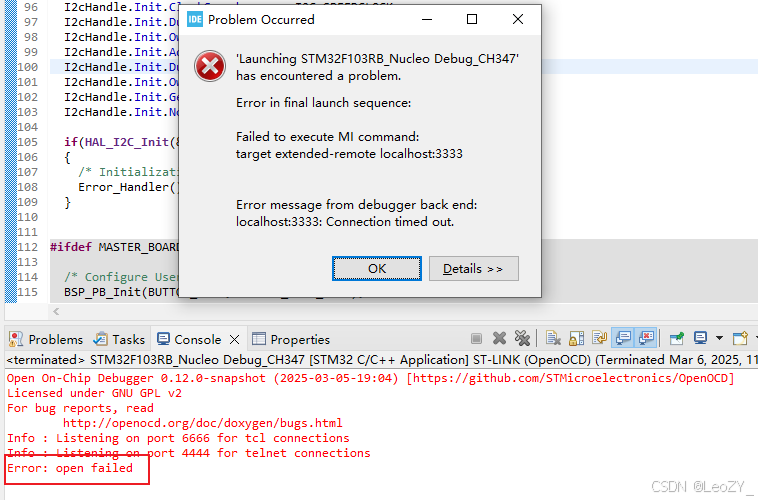Maximize the Problem Occurred dialog
The image size is (758, 500).
[x=472, y=19]
